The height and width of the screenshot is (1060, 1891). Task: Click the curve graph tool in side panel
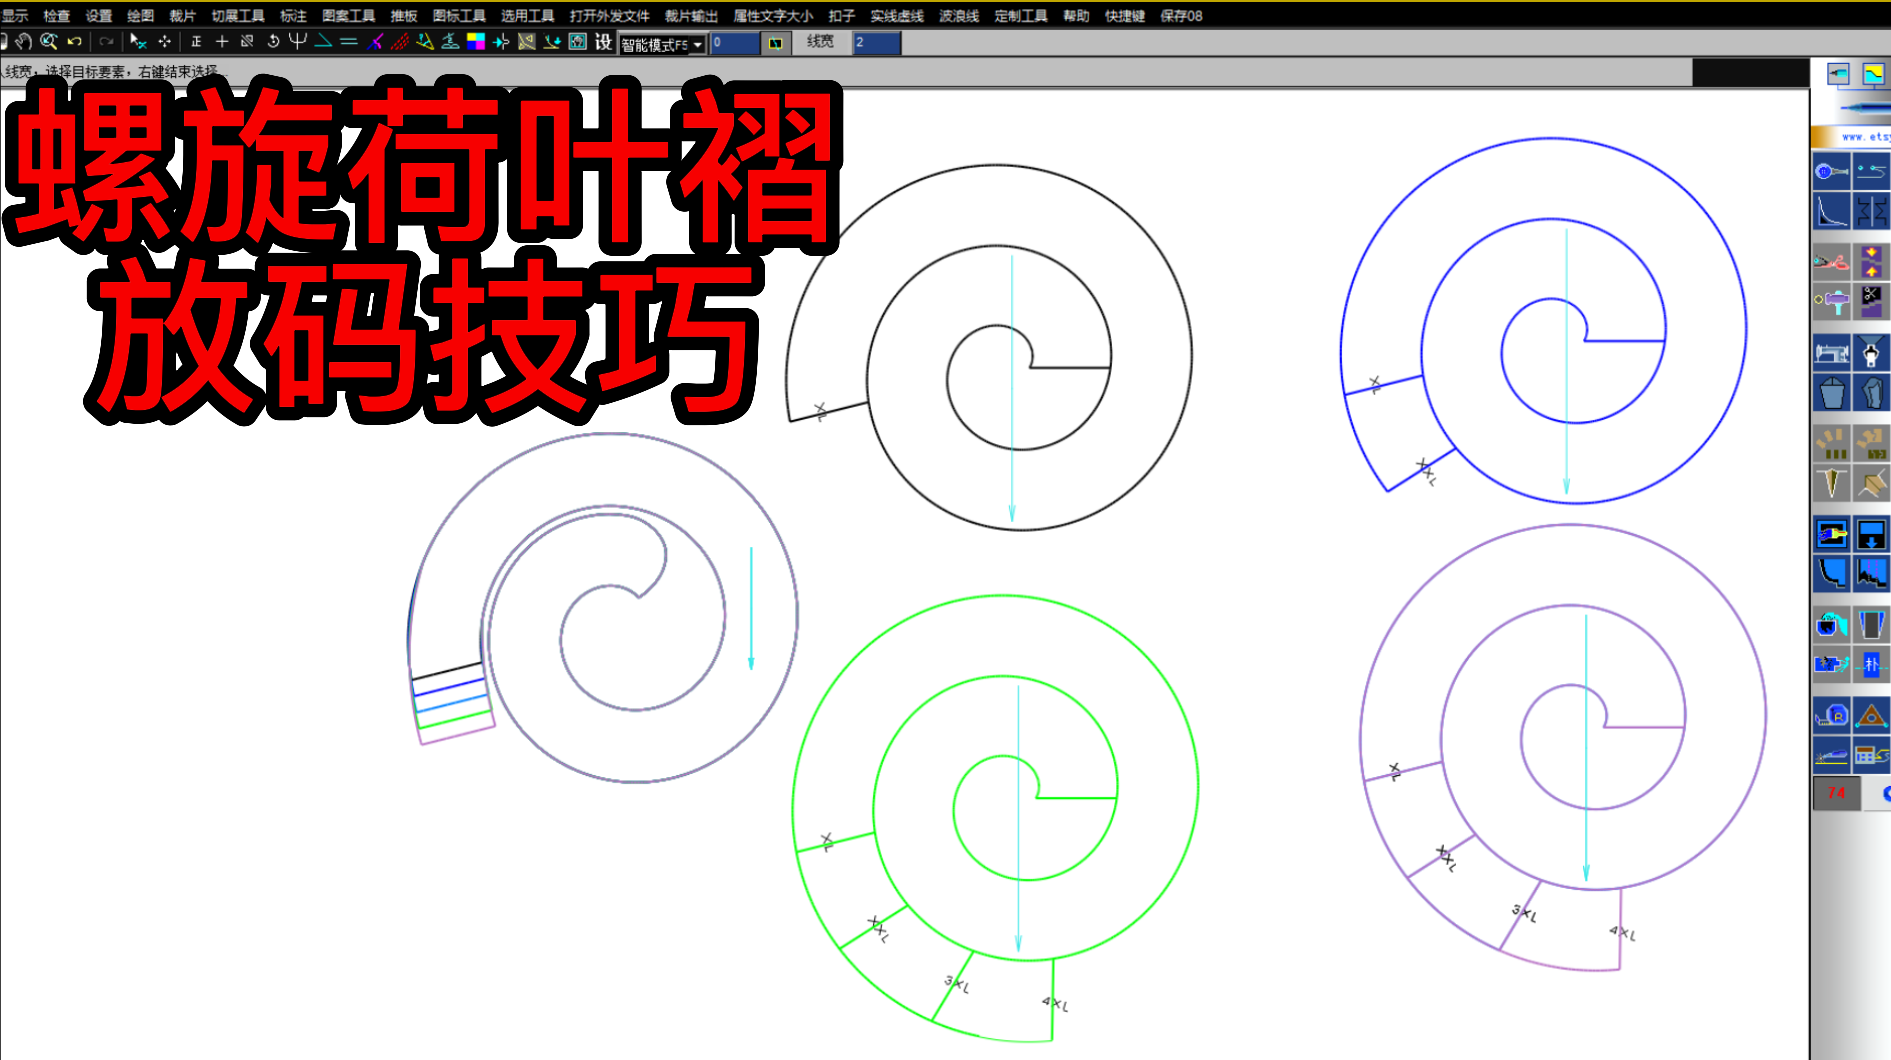[x=1832, y=211]
